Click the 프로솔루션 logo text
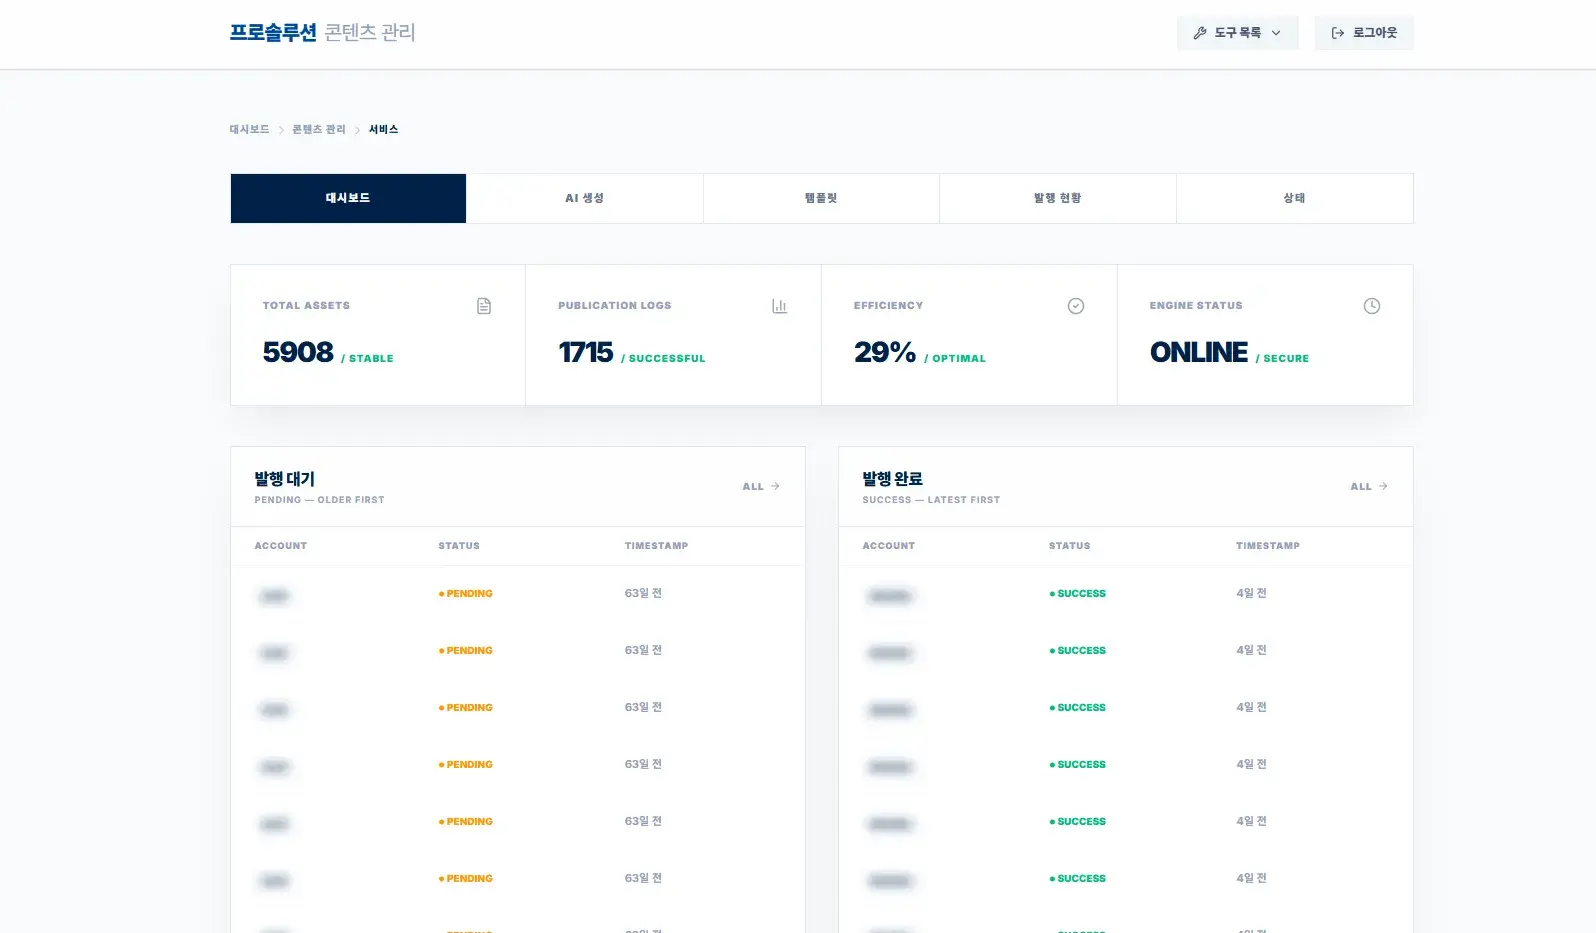 click(273, 32)
